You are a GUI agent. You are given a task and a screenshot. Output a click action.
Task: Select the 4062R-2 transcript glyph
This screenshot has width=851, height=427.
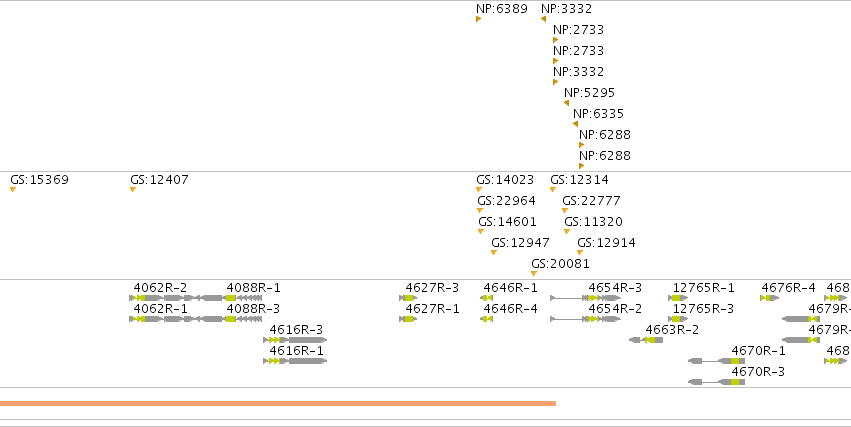point(164,298)
